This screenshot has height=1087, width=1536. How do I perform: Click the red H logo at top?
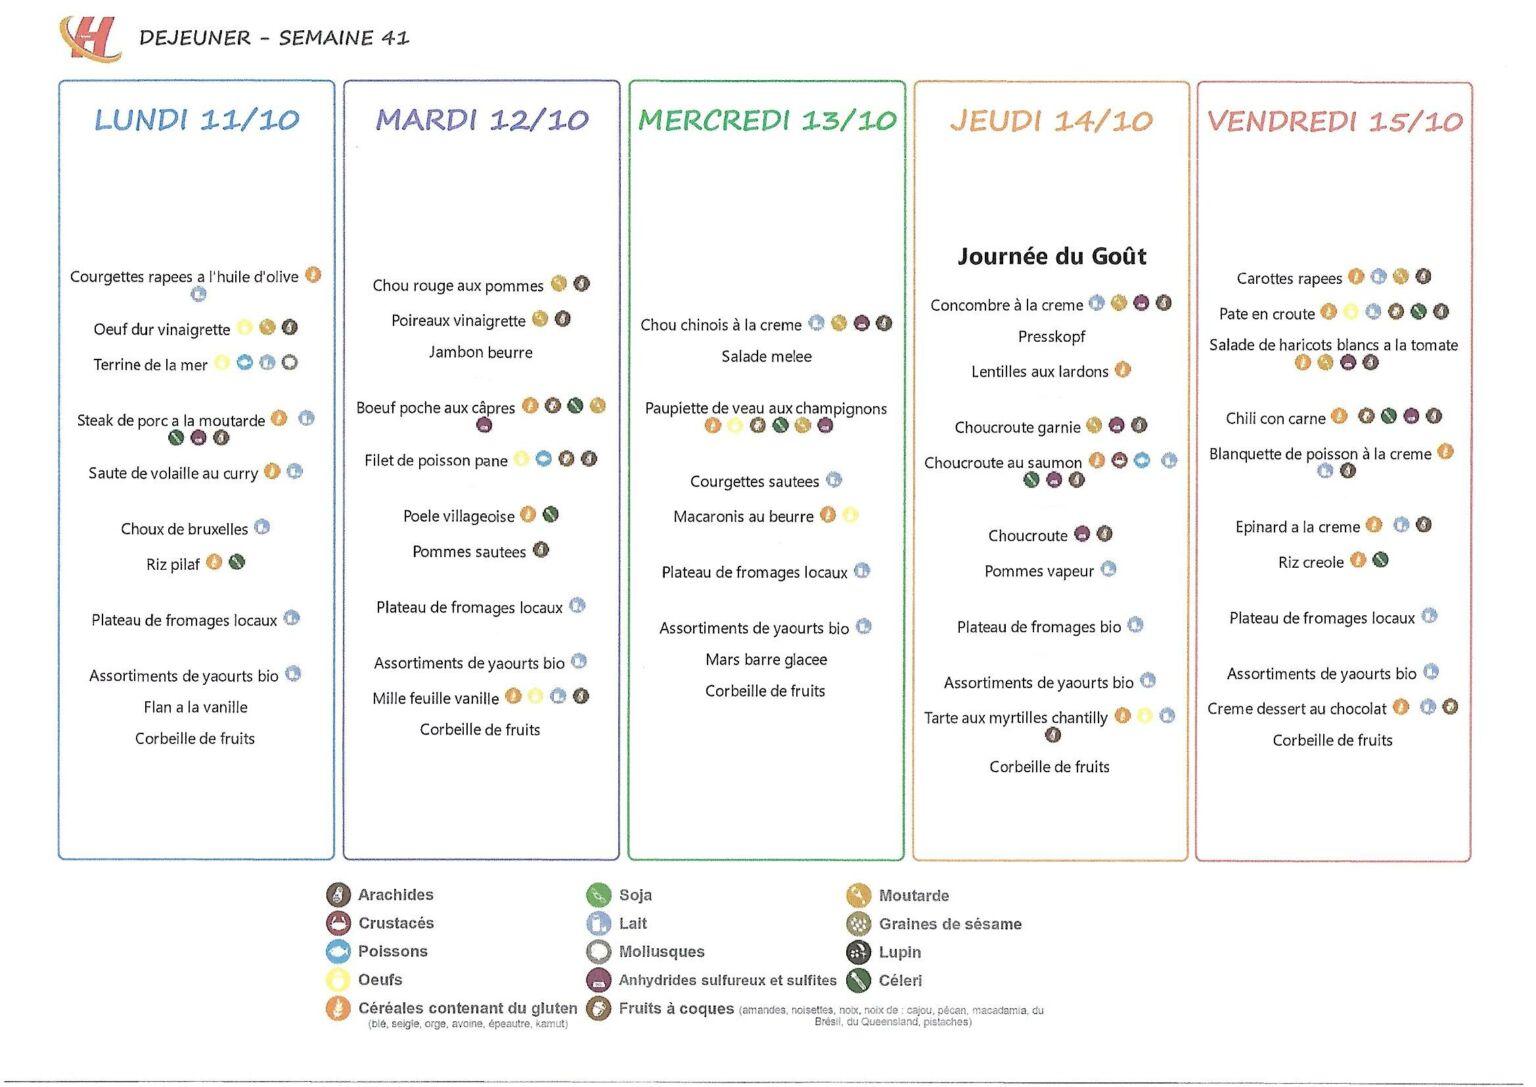[x=90, y=39]
